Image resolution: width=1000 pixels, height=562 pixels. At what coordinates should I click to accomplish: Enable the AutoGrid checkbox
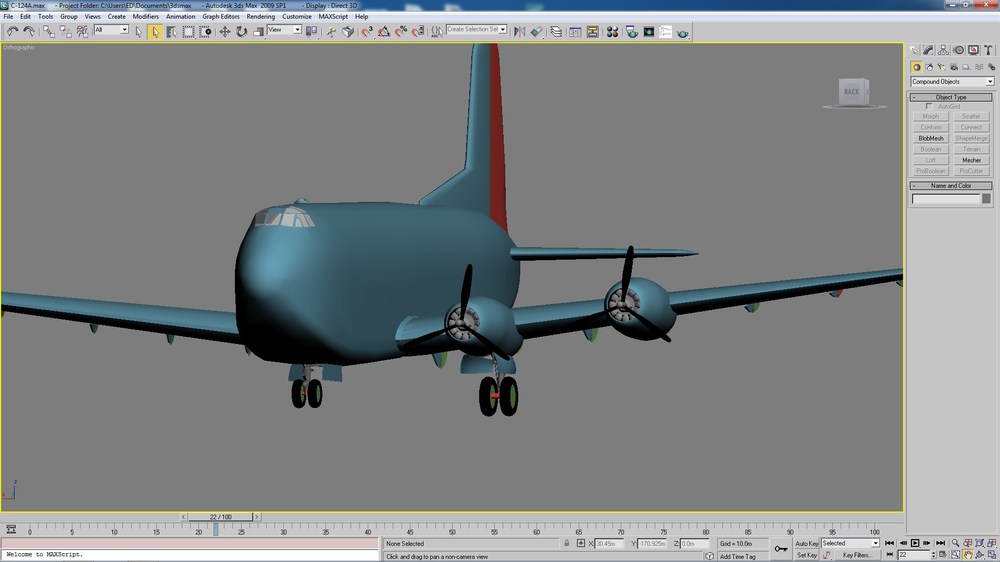(929, 107)
